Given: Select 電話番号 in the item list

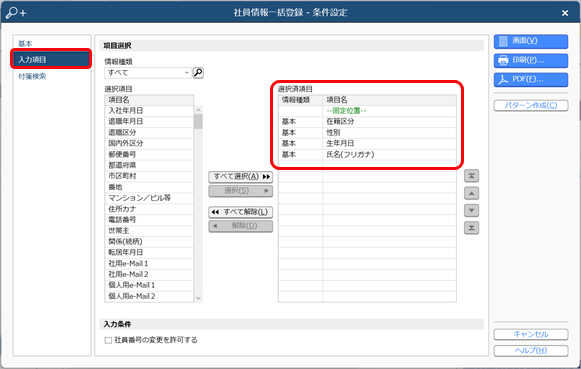Looking at the screenshot, I should tap(149, 220).
